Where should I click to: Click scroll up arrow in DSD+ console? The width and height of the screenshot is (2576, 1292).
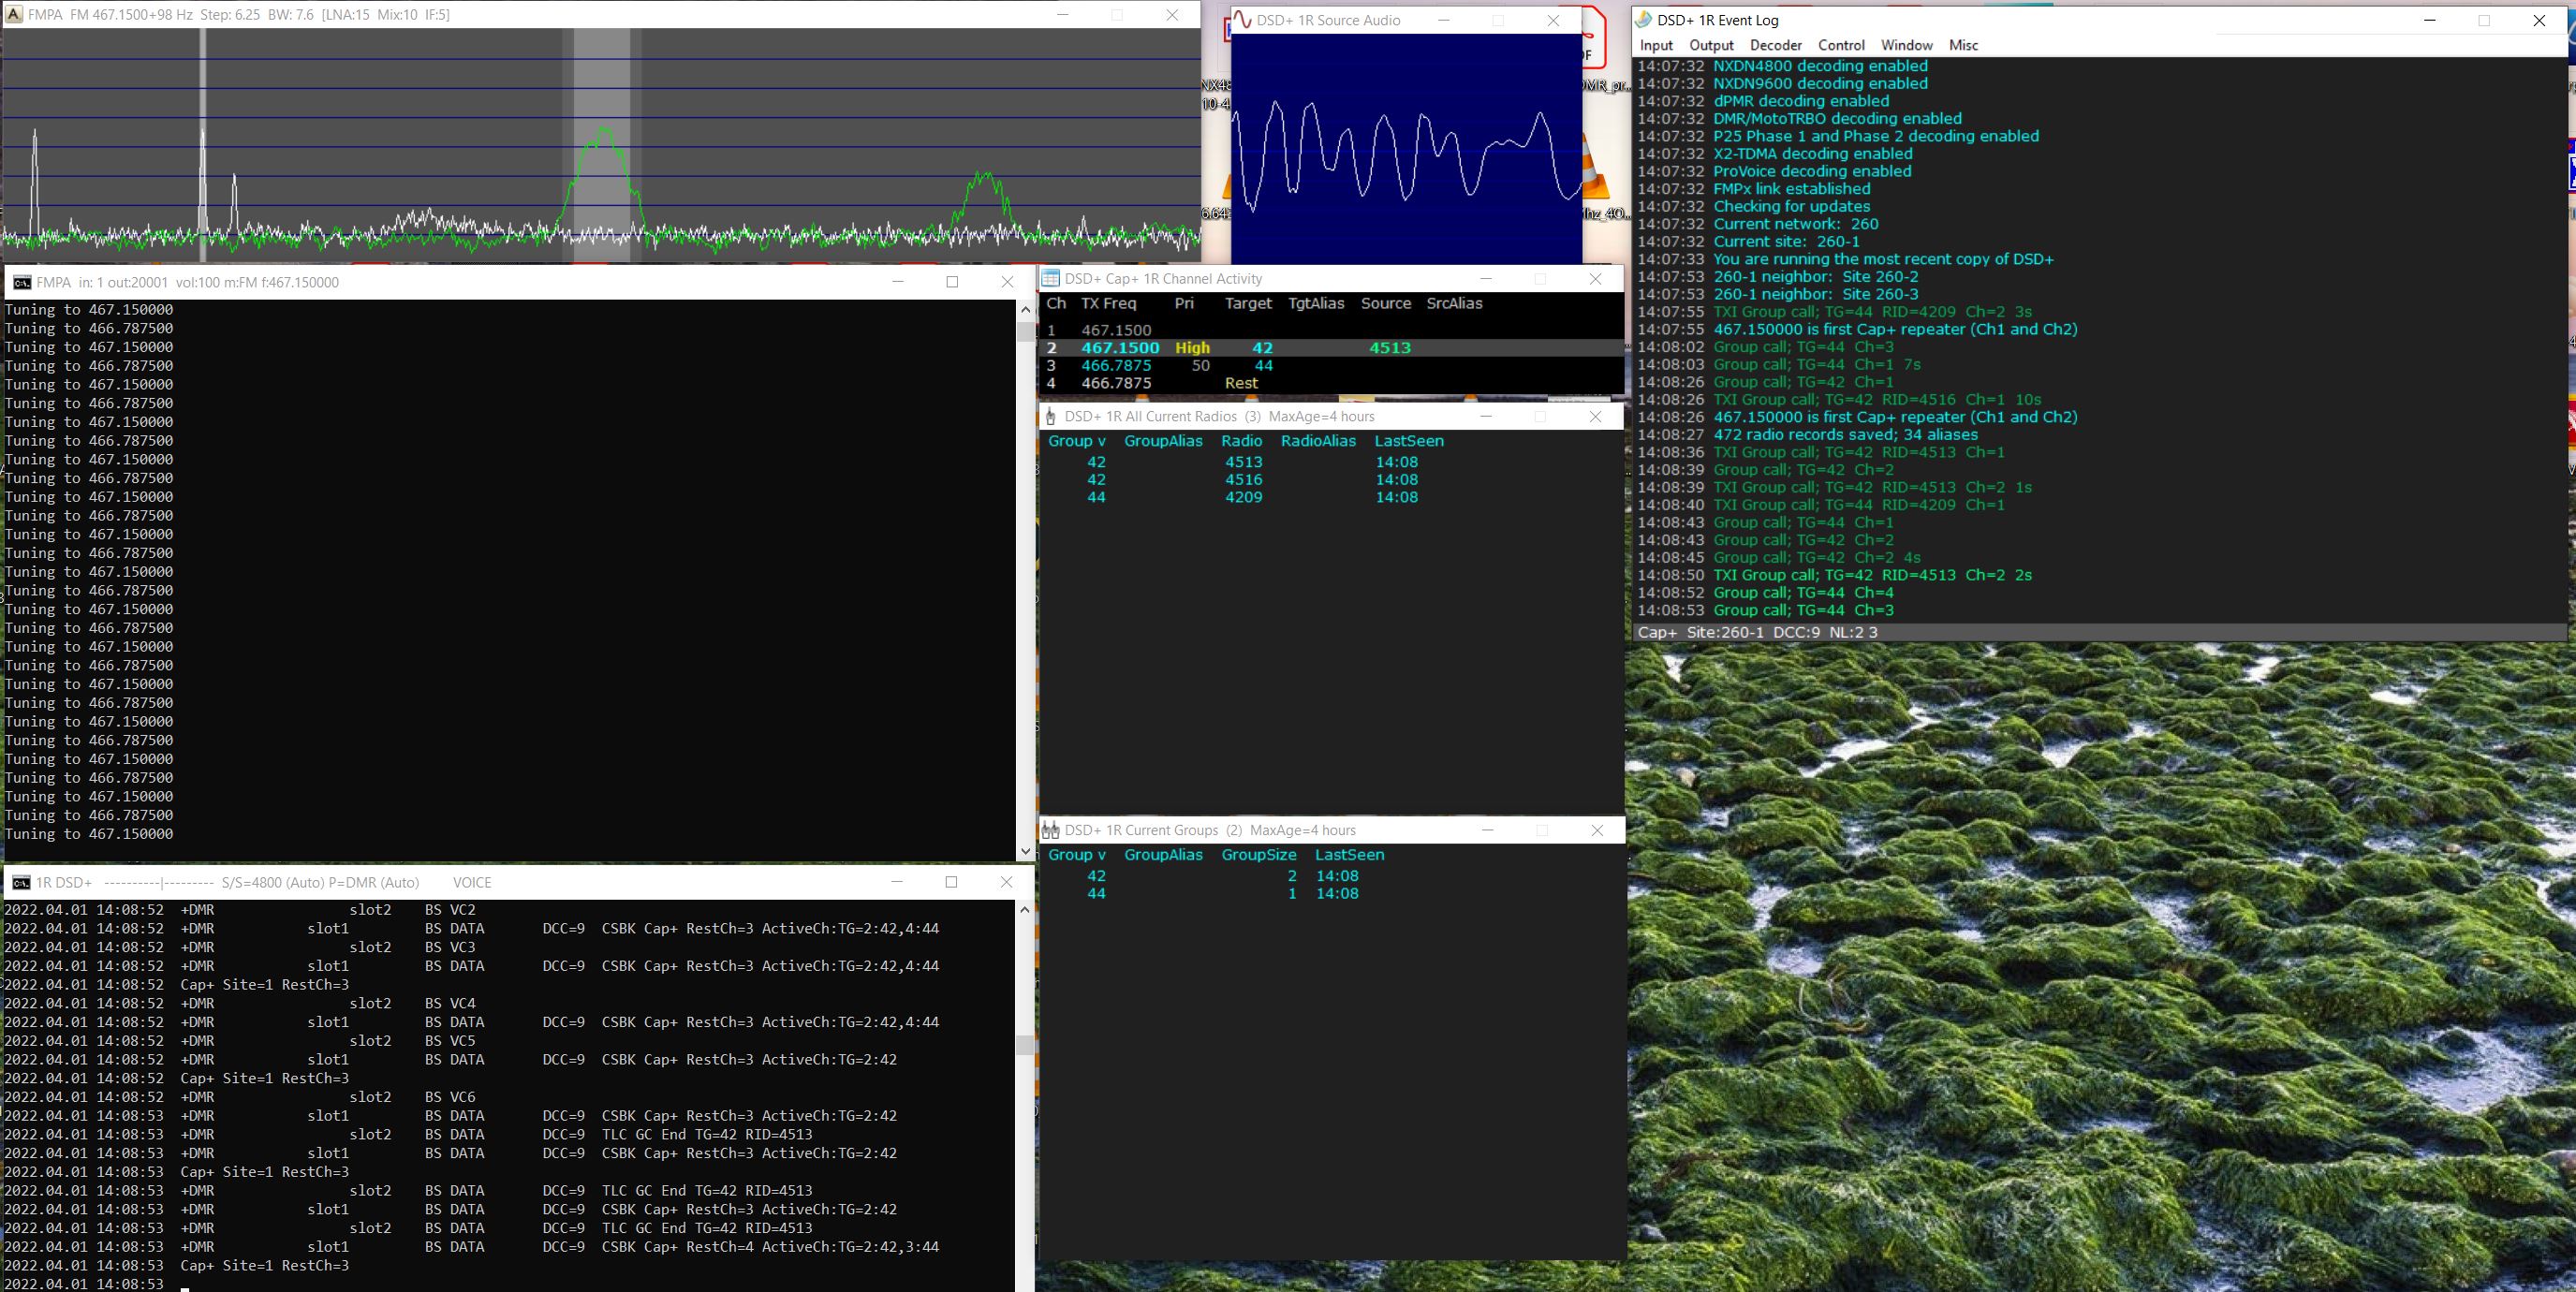[x=1025, y=909]
